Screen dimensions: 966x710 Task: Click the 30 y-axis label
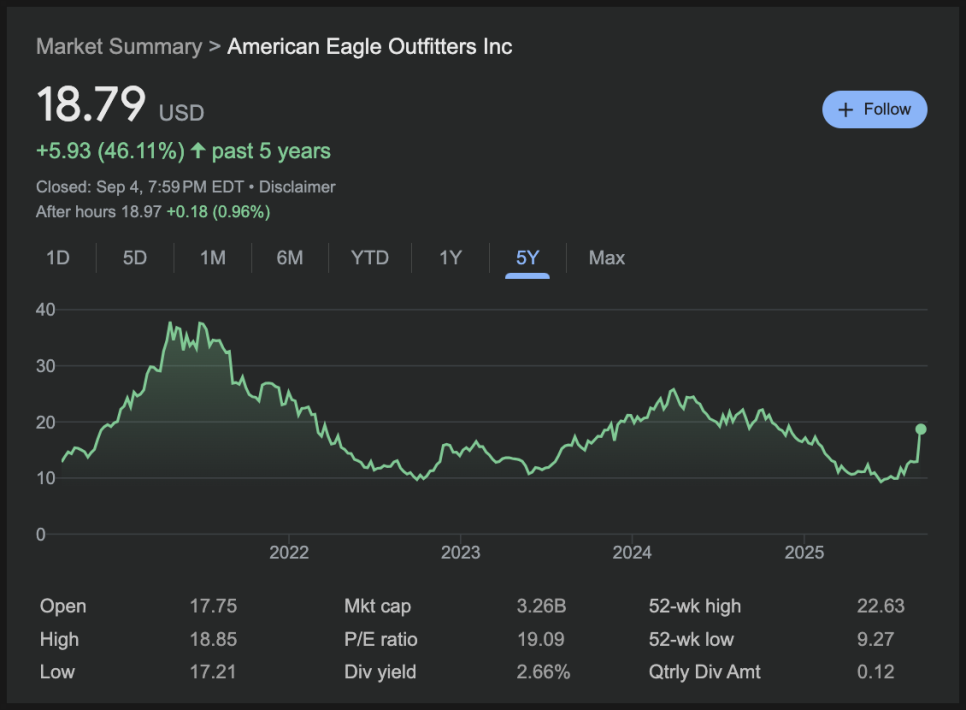46,366
